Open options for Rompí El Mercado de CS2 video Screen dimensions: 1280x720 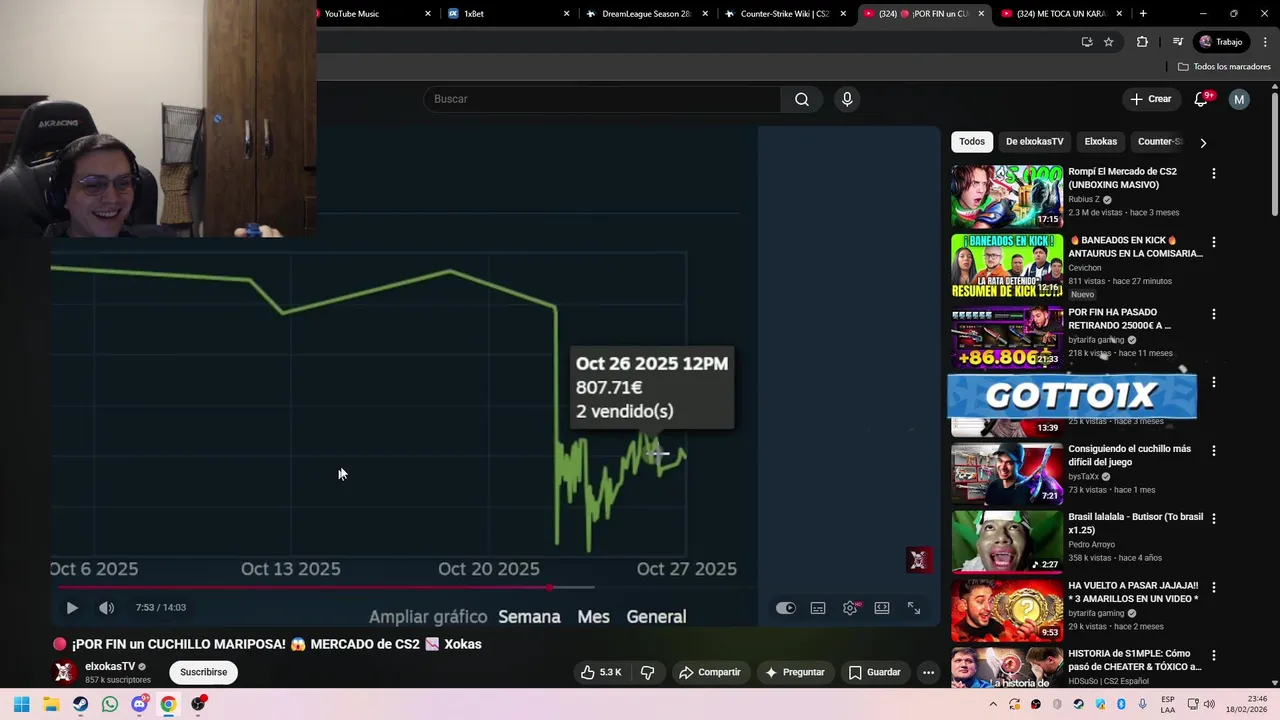tap(1214, 174)
